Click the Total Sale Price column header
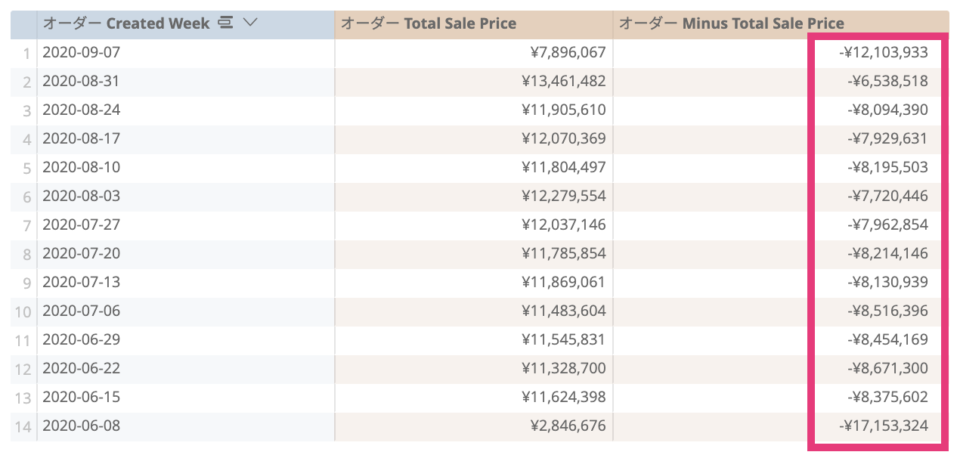The height and width of the screenshot is (455, 960). (474, 24)
